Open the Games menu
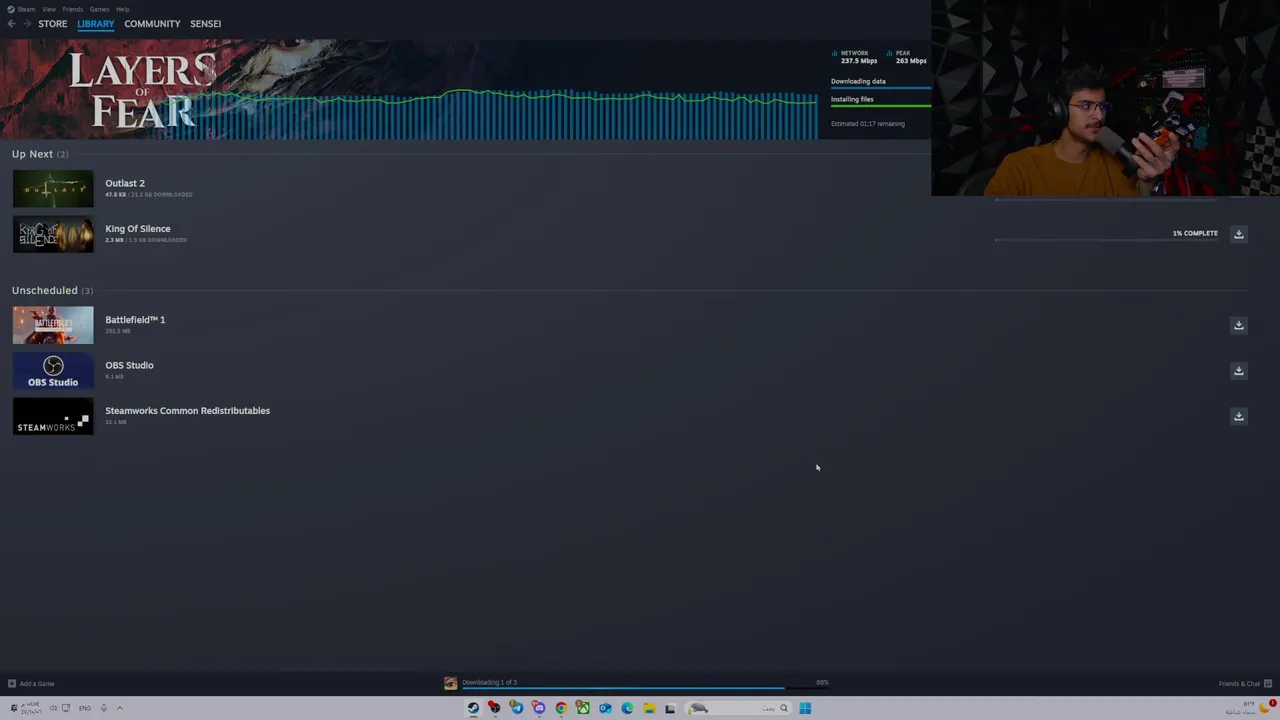This screenshot has height=720, width=1280. coord(99,9)
